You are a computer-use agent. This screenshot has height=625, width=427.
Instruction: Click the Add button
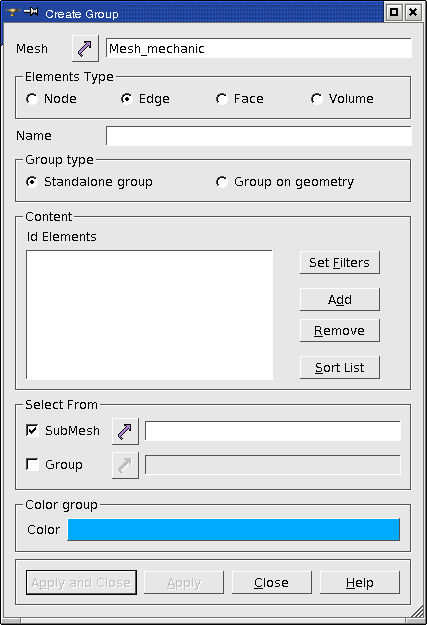[x=340, y=299]
